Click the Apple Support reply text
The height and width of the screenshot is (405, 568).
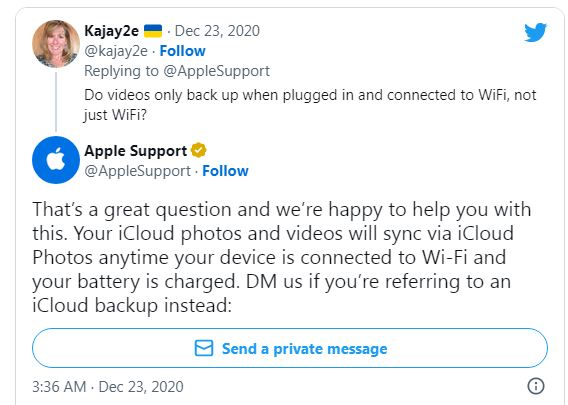282,257
